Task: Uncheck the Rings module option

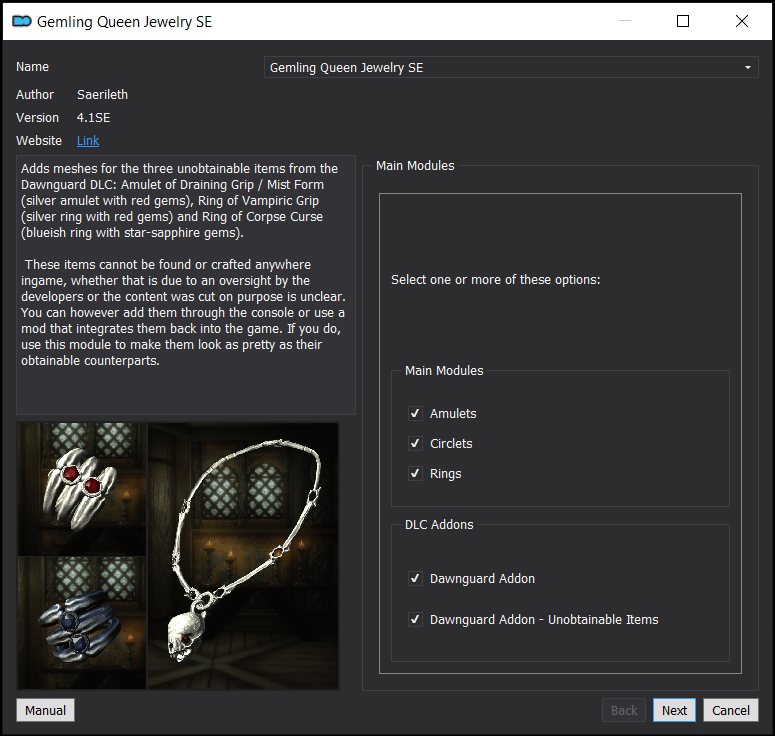Action: tap(415, 474)
